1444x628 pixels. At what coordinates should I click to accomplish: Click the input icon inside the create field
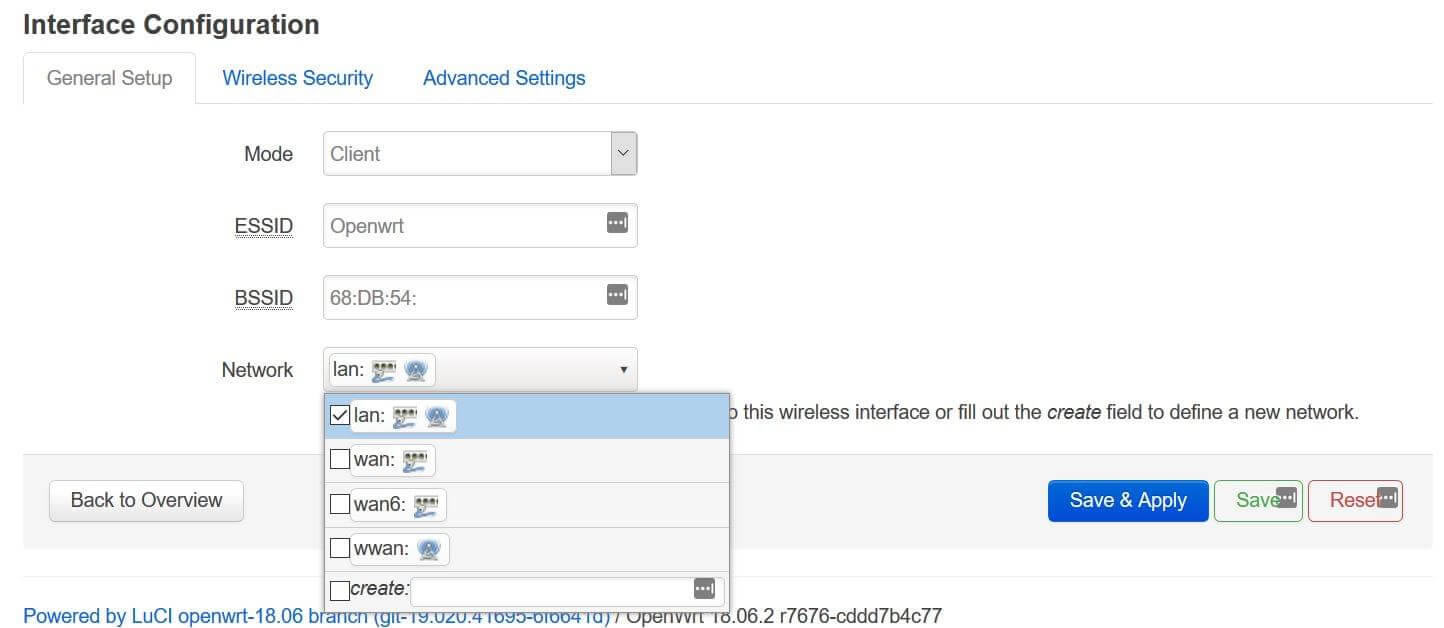pyautogui.click(x=703, y=590)
